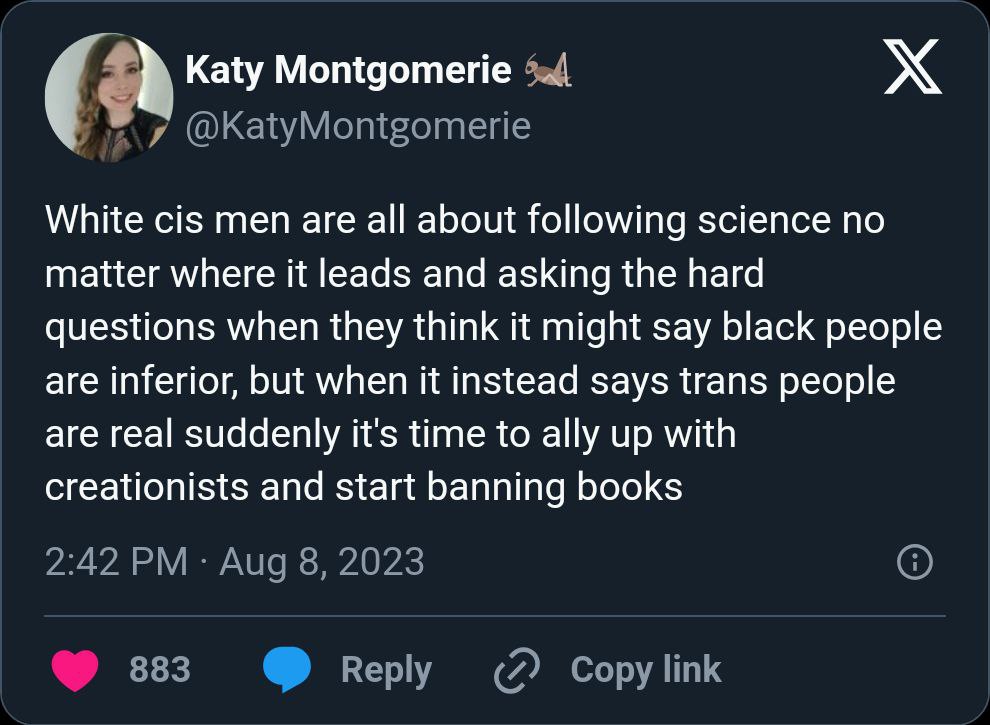The height and width of the screenshot is (725, 990).
Task: Click the Aug 8, 2023 date
Action: tap(321, 561)
